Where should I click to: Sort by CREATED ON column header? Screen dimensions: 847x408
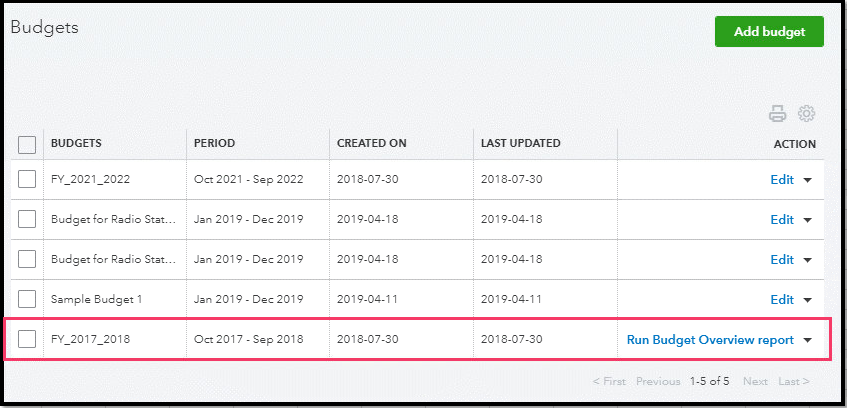pos(372,143)
